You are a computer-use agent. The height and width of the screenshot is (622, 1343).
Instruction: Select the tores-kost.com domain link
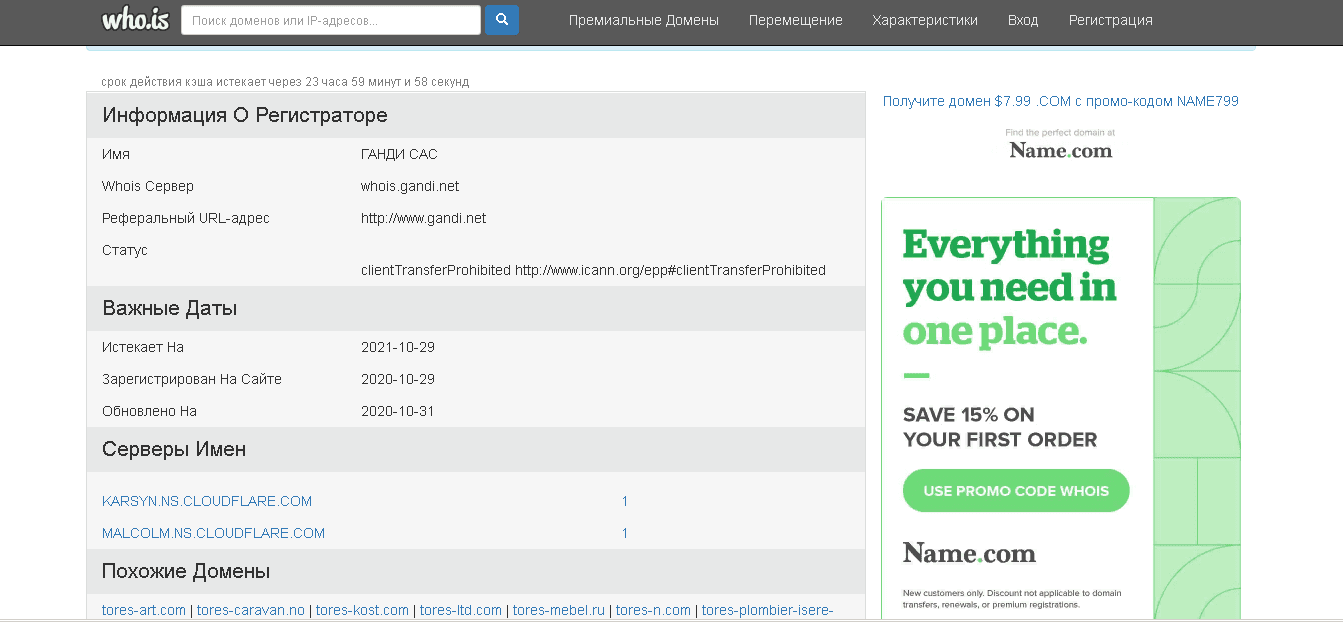click(362, 610)
